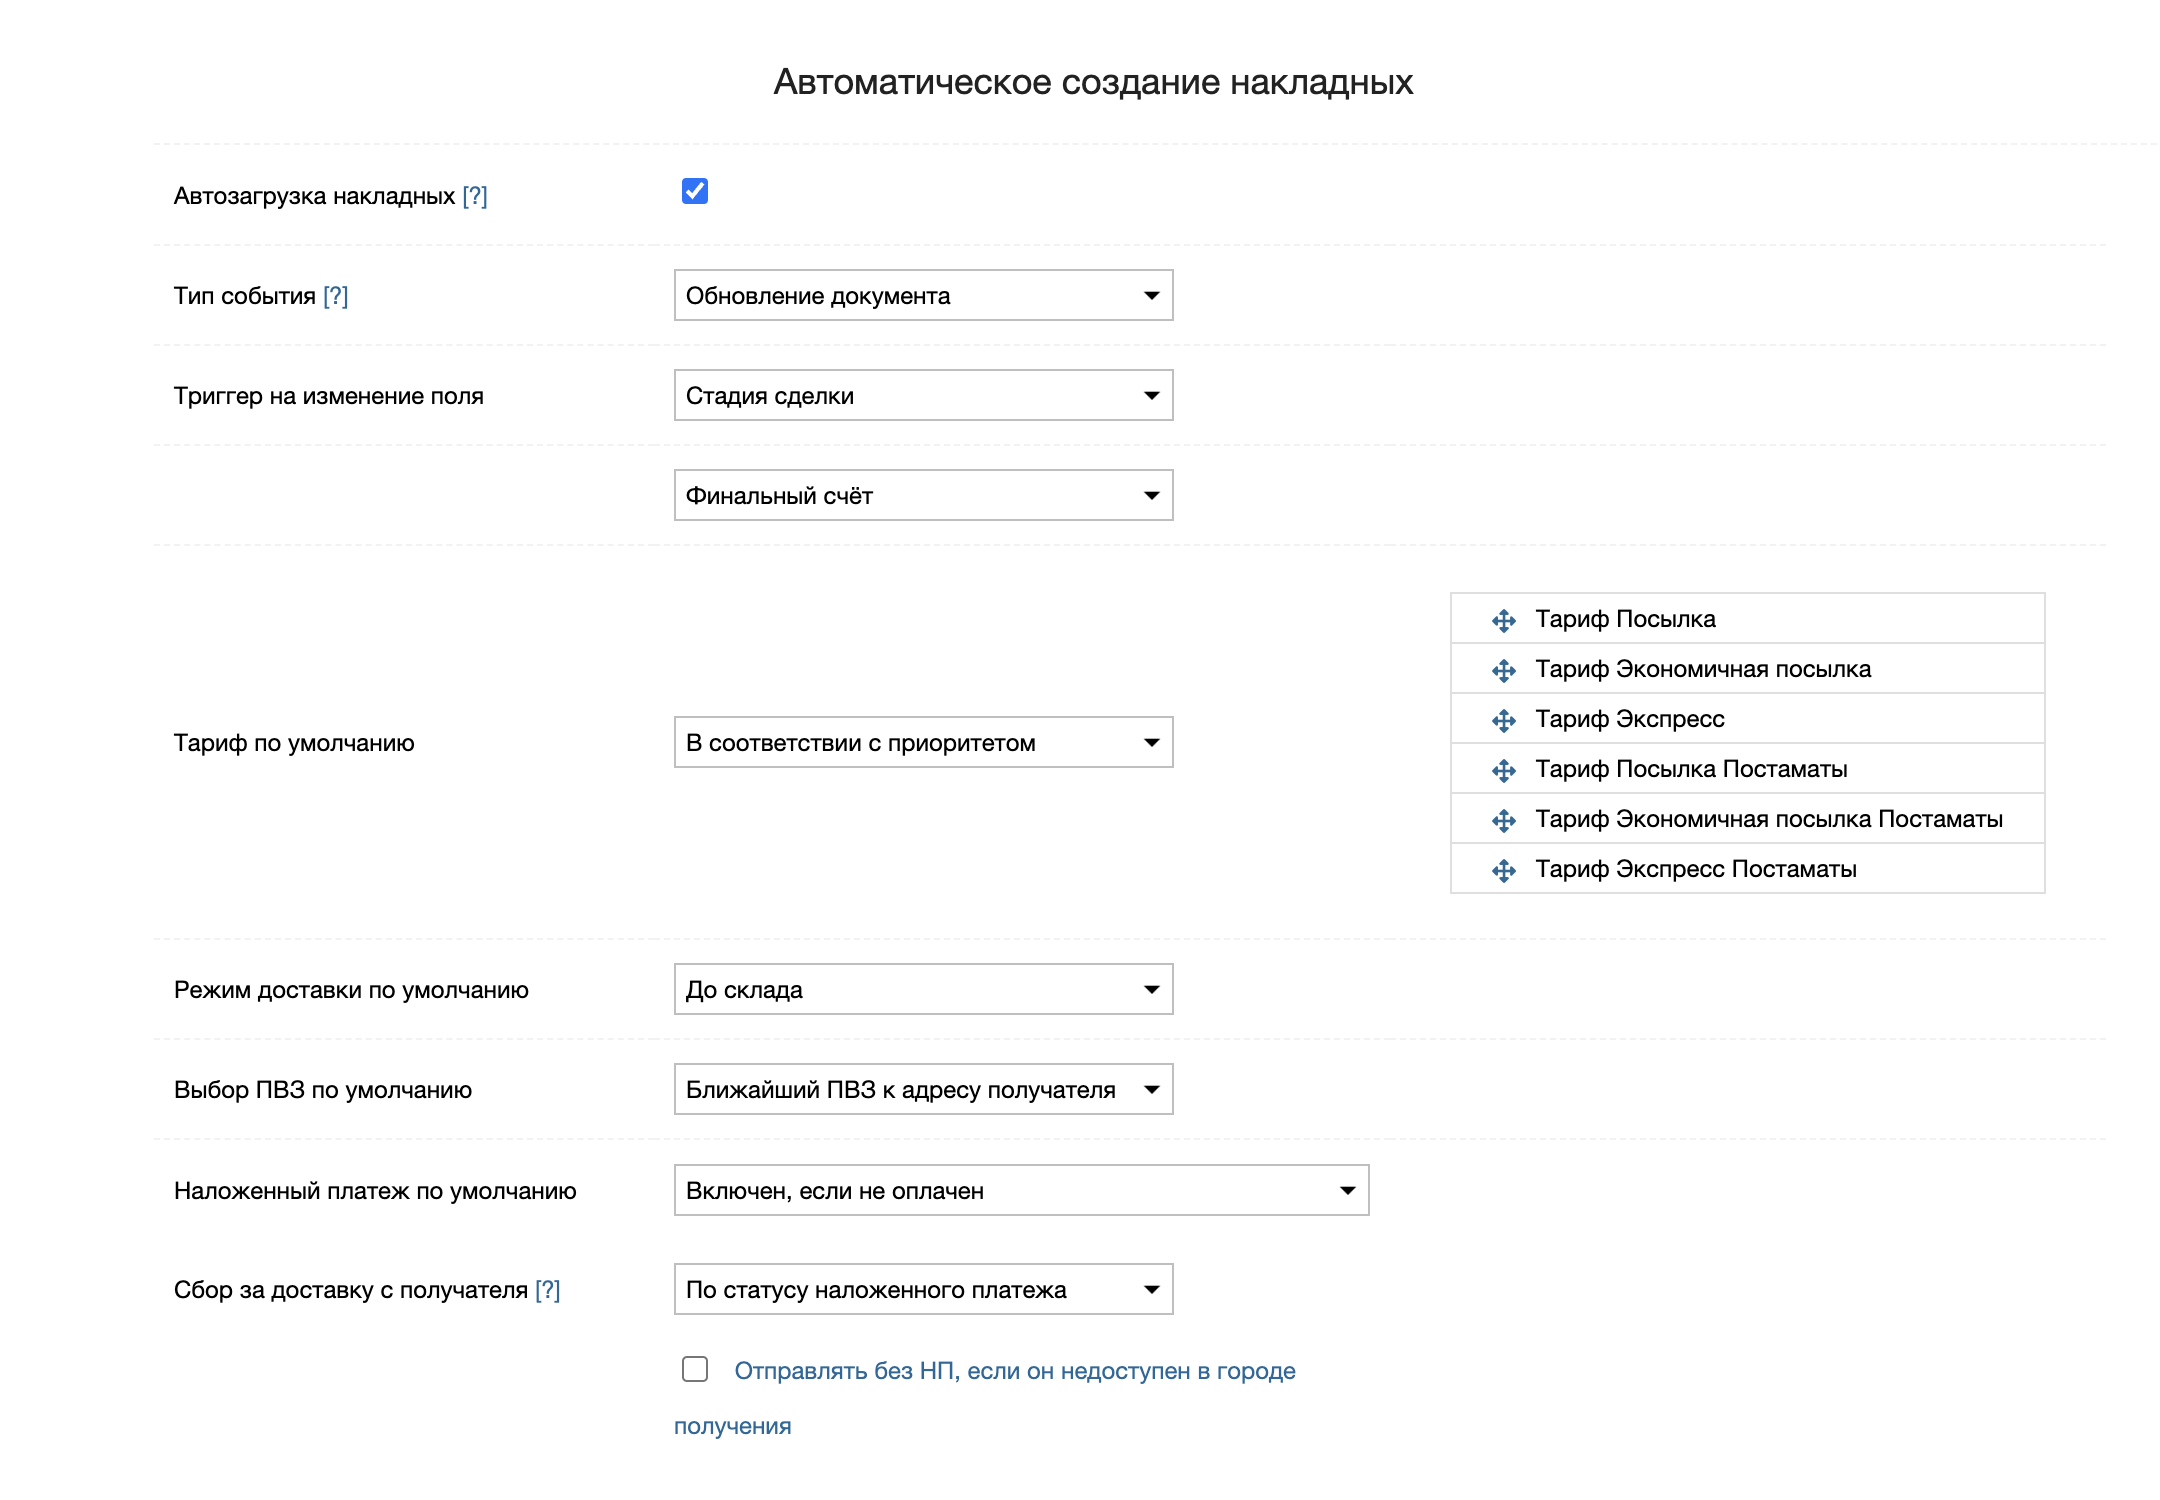Expand the Стадия сделки trigger field dropdown

pos(923,395)
